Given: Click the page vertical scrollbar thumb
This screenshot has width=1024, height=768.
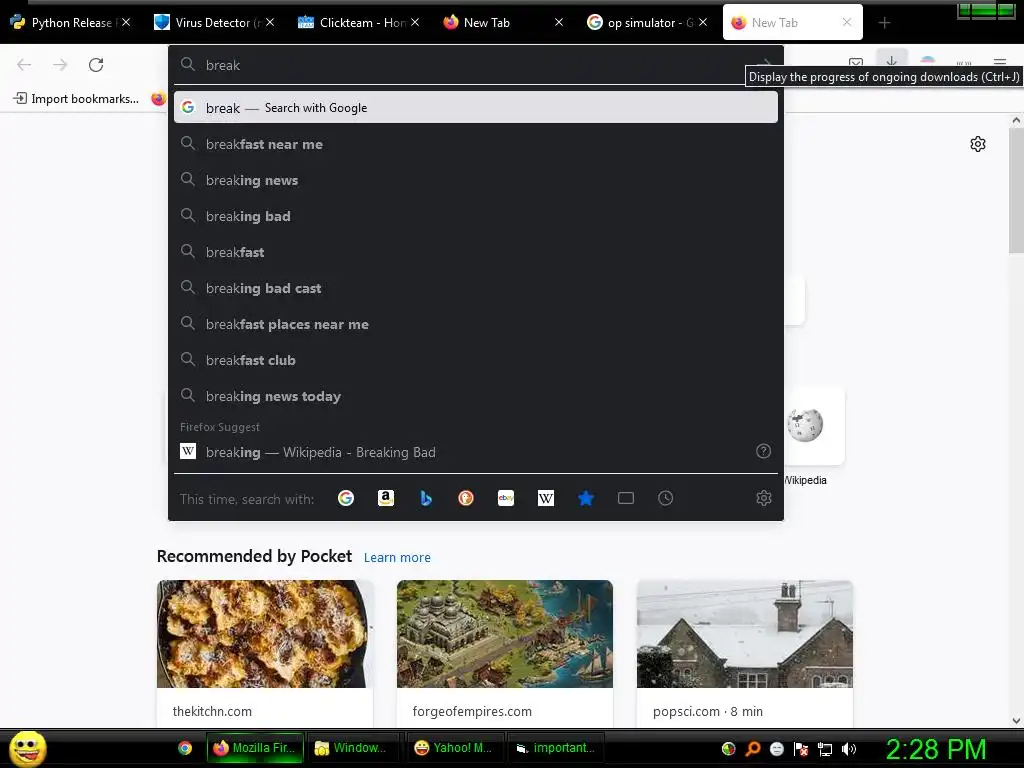Looking at the screenshot, I should (x=1016, y=190).
